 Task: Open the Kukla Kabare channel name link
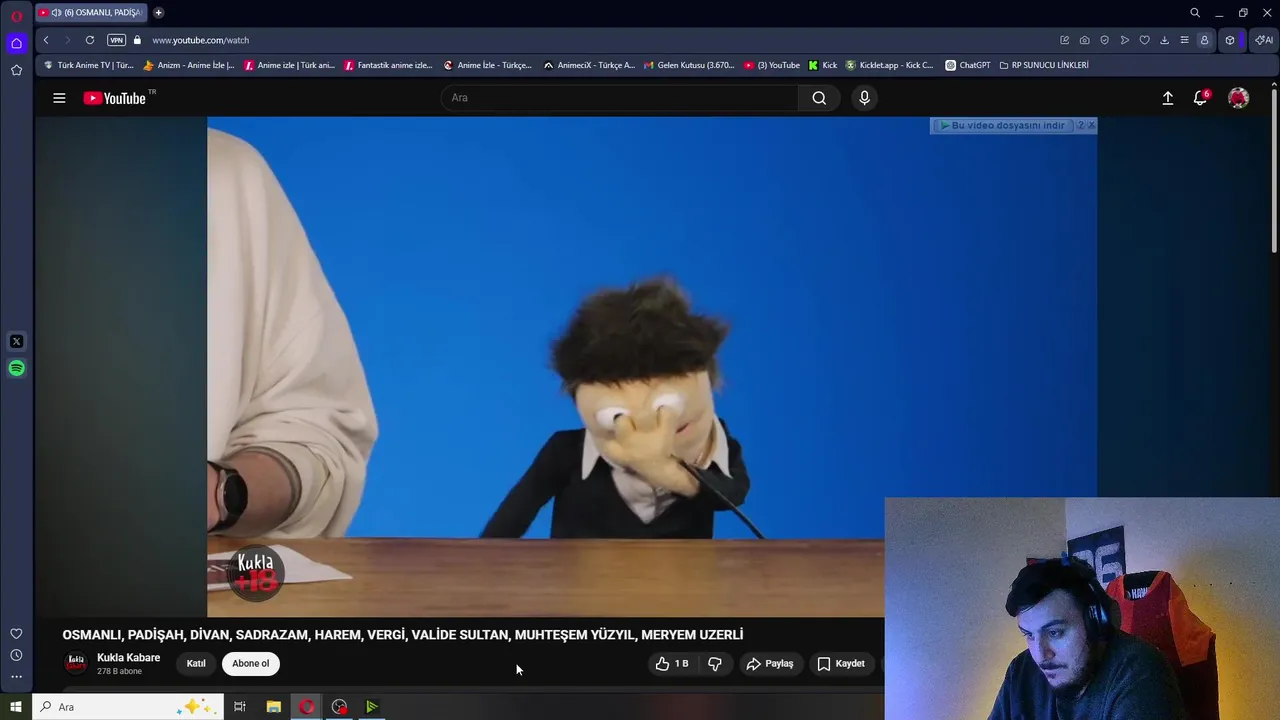click(128, 658)
